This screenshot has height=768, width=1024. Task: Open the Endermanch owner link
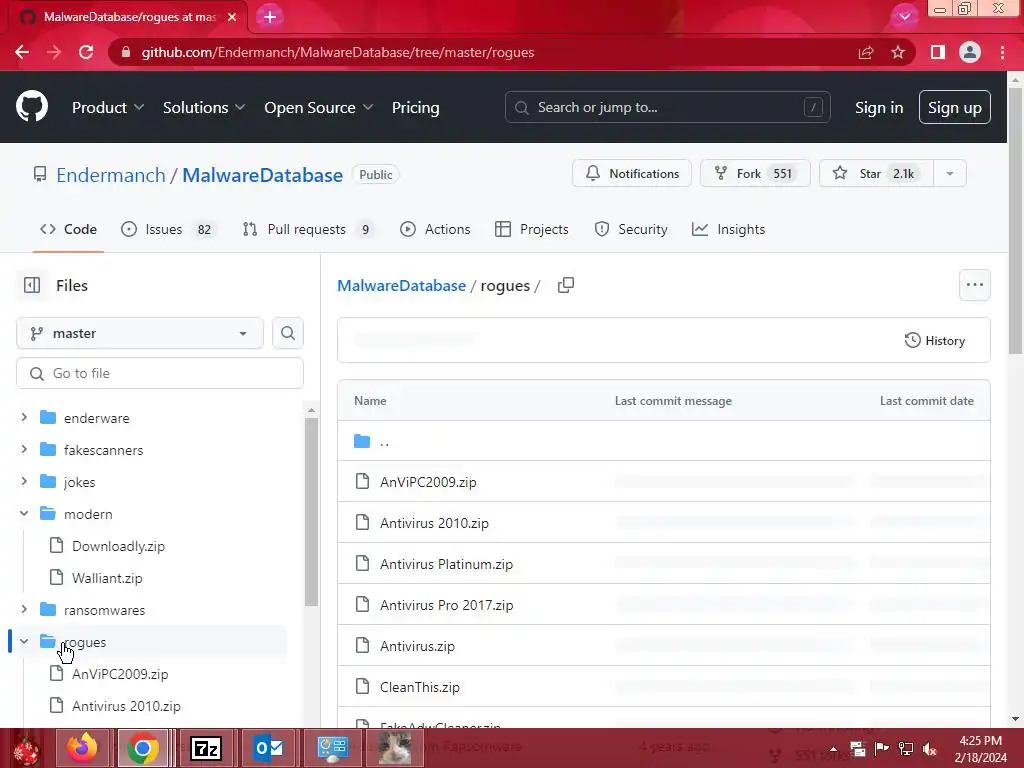111,175
